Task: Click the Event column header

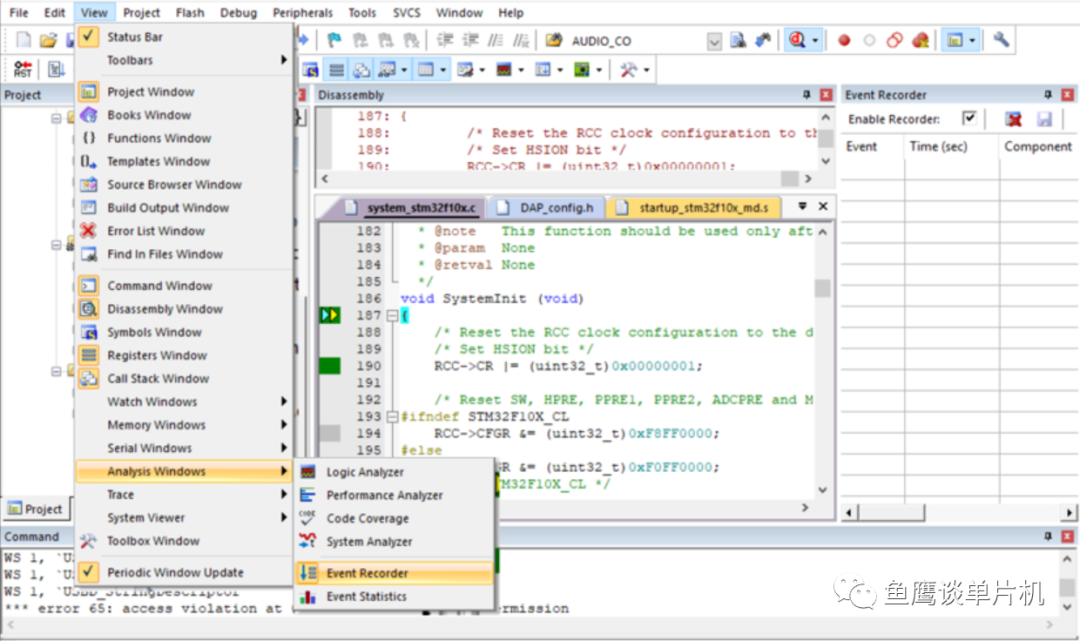Action: tap(873, 147)
